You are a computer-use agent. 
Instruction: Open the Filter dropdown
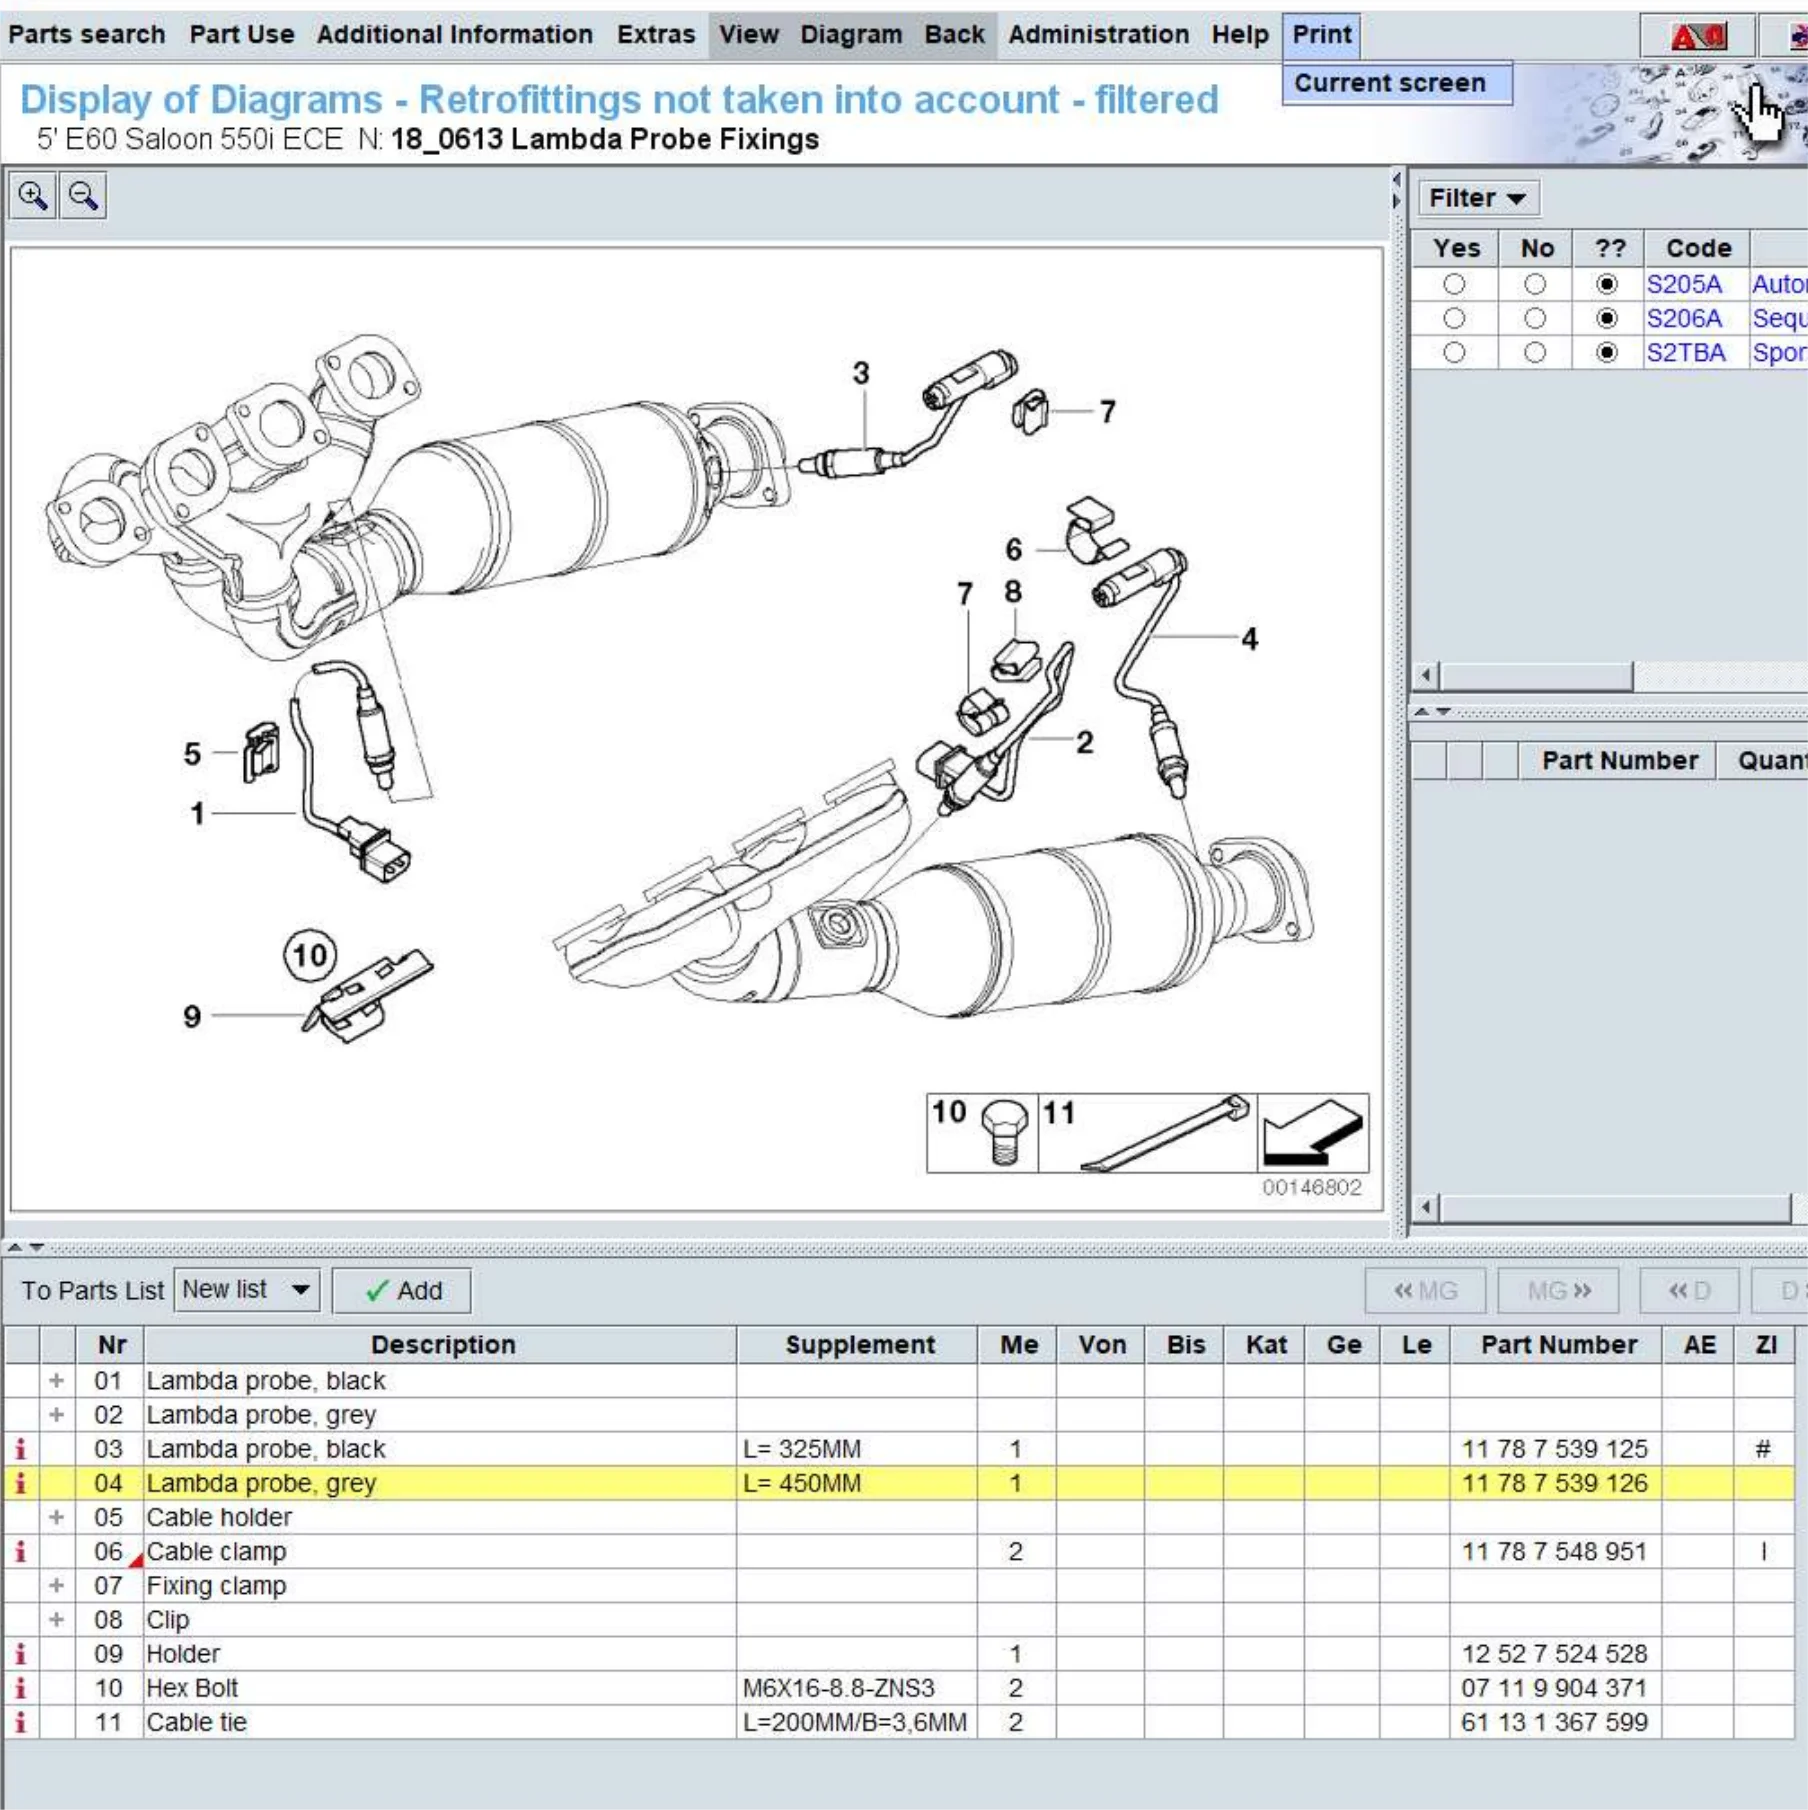tap(1476, 198)
